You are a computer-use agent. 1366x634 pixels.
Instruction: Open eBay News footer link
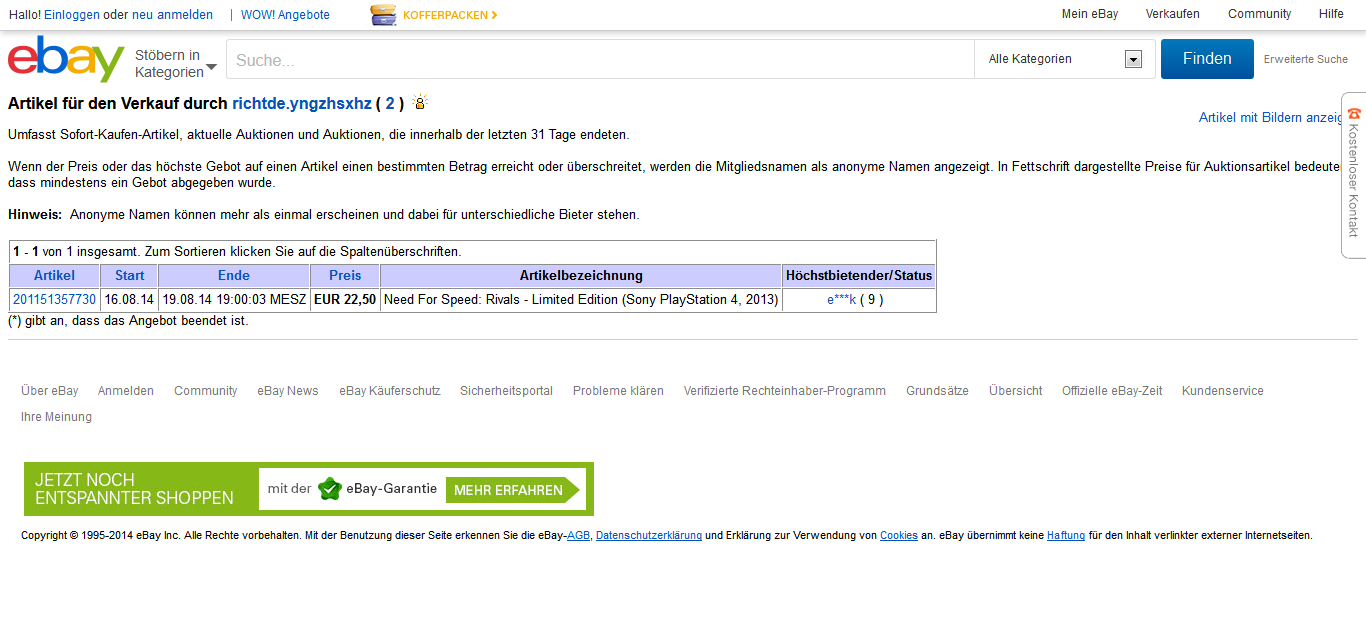(x=288, y=391)
